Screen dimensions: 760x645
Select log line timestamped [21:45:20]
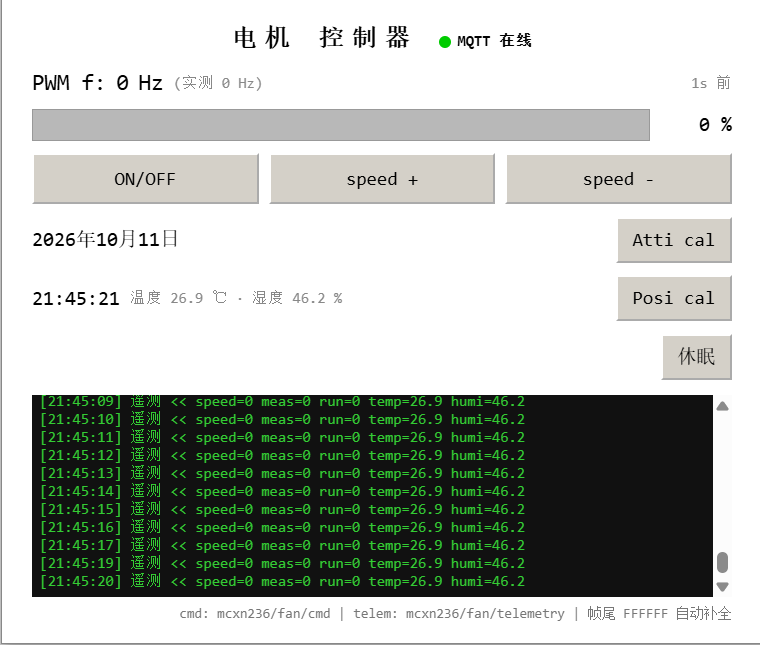tap(282, 581)
